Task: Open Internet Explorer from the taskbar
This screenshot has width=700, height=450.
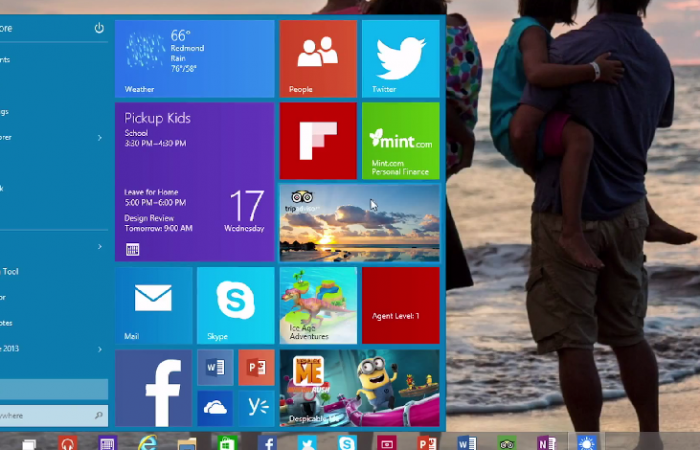Action: (x=148, y=442)
